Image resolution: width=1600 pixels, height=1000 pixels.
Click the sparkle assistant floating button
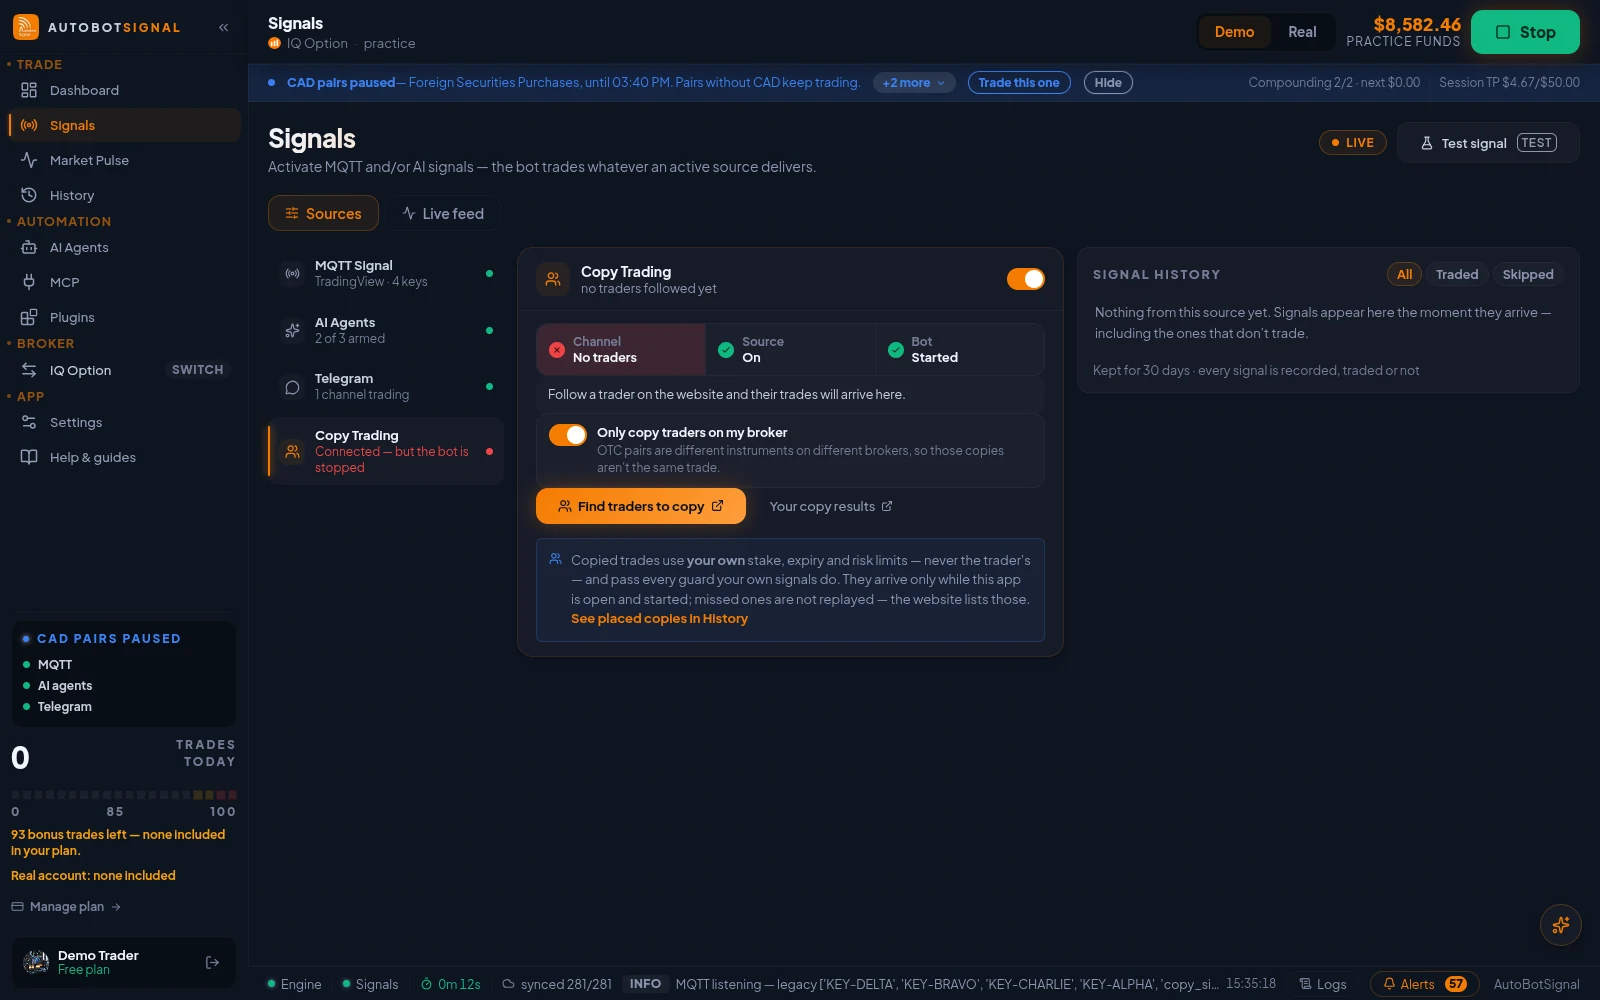1561,925
